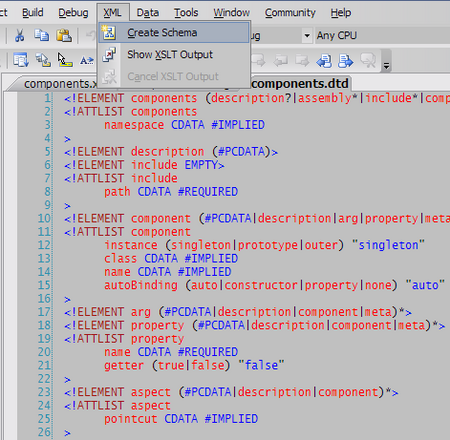Image resolution: width=450 pixels, height=440 pixels.
Task: Select Show XSLT Output menu entry
Action: (x=170, y=54)
